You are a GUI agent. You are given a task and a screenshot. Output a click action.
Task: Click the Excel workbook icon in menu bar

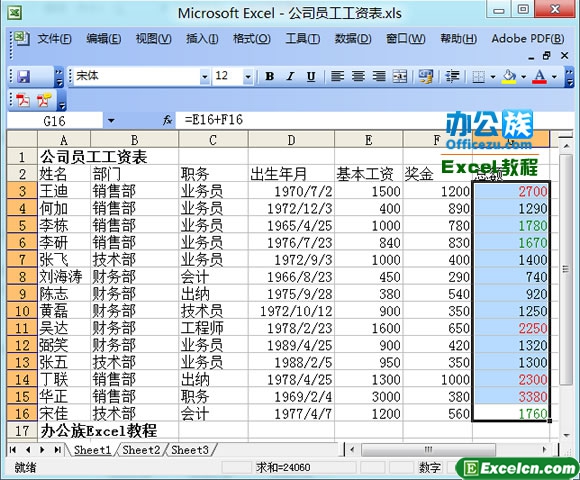click(22, 38)
